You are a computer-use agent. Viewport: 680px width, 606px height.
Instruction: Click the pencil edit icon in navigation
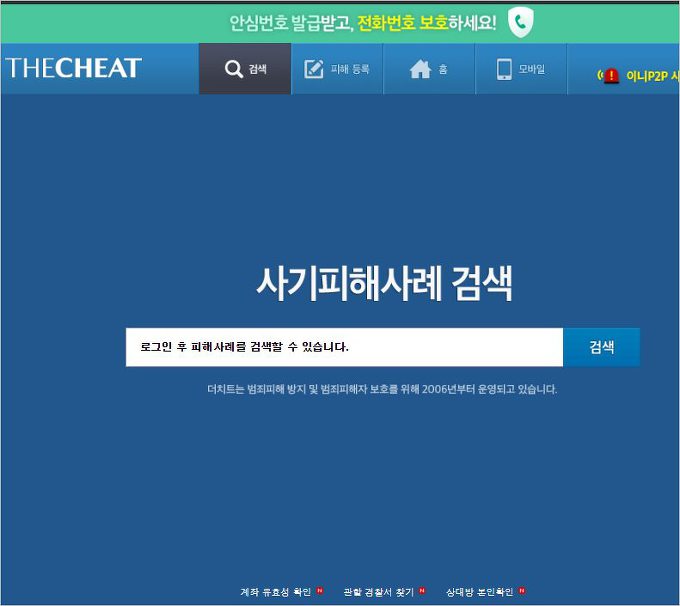(314, 70)
